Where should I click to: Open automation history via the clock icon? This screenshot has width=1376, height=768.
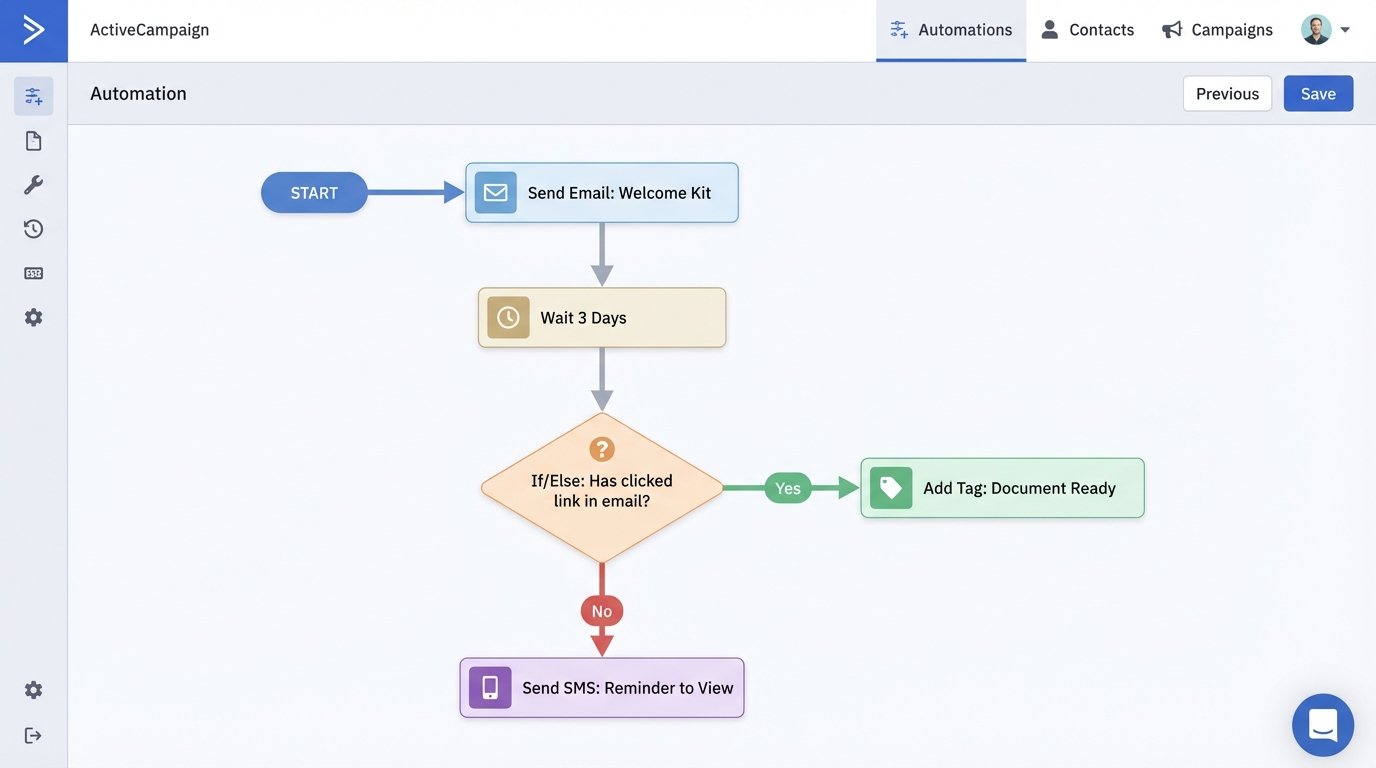coord(33,228)
